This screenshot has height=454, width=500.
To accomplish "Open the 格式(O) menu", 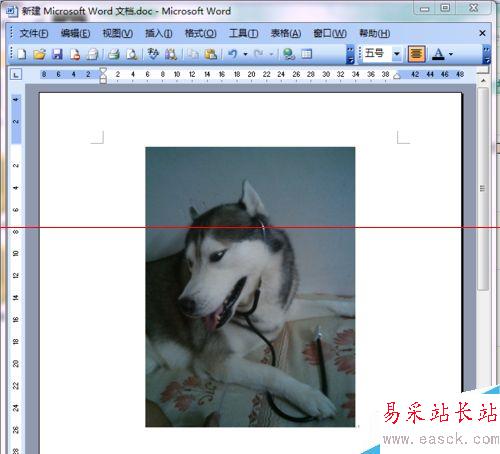I will click(201, 34).
